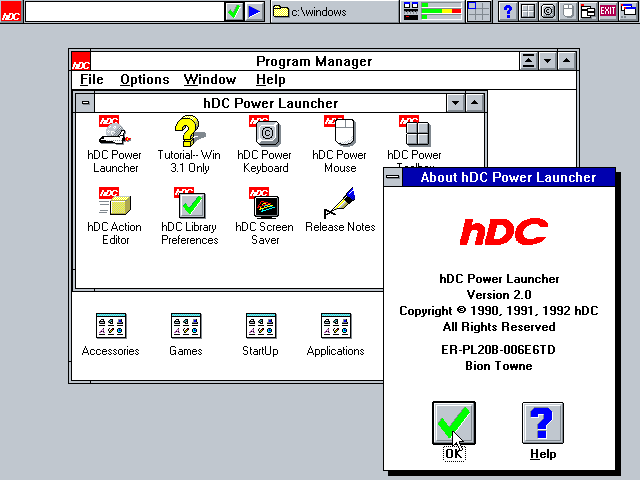This screenshot has height=480, width=640.
Task: Click the file manager tree toolbar icon
Action: tap(588, 11)
